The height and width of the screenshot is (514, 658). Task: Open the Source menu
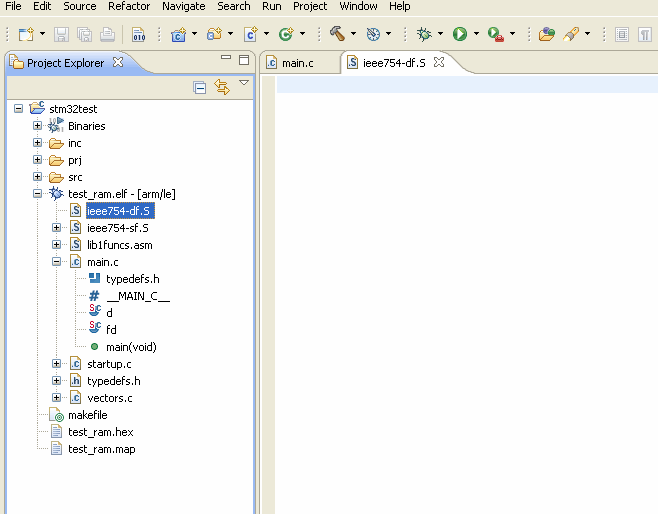[x=80, y=6]
